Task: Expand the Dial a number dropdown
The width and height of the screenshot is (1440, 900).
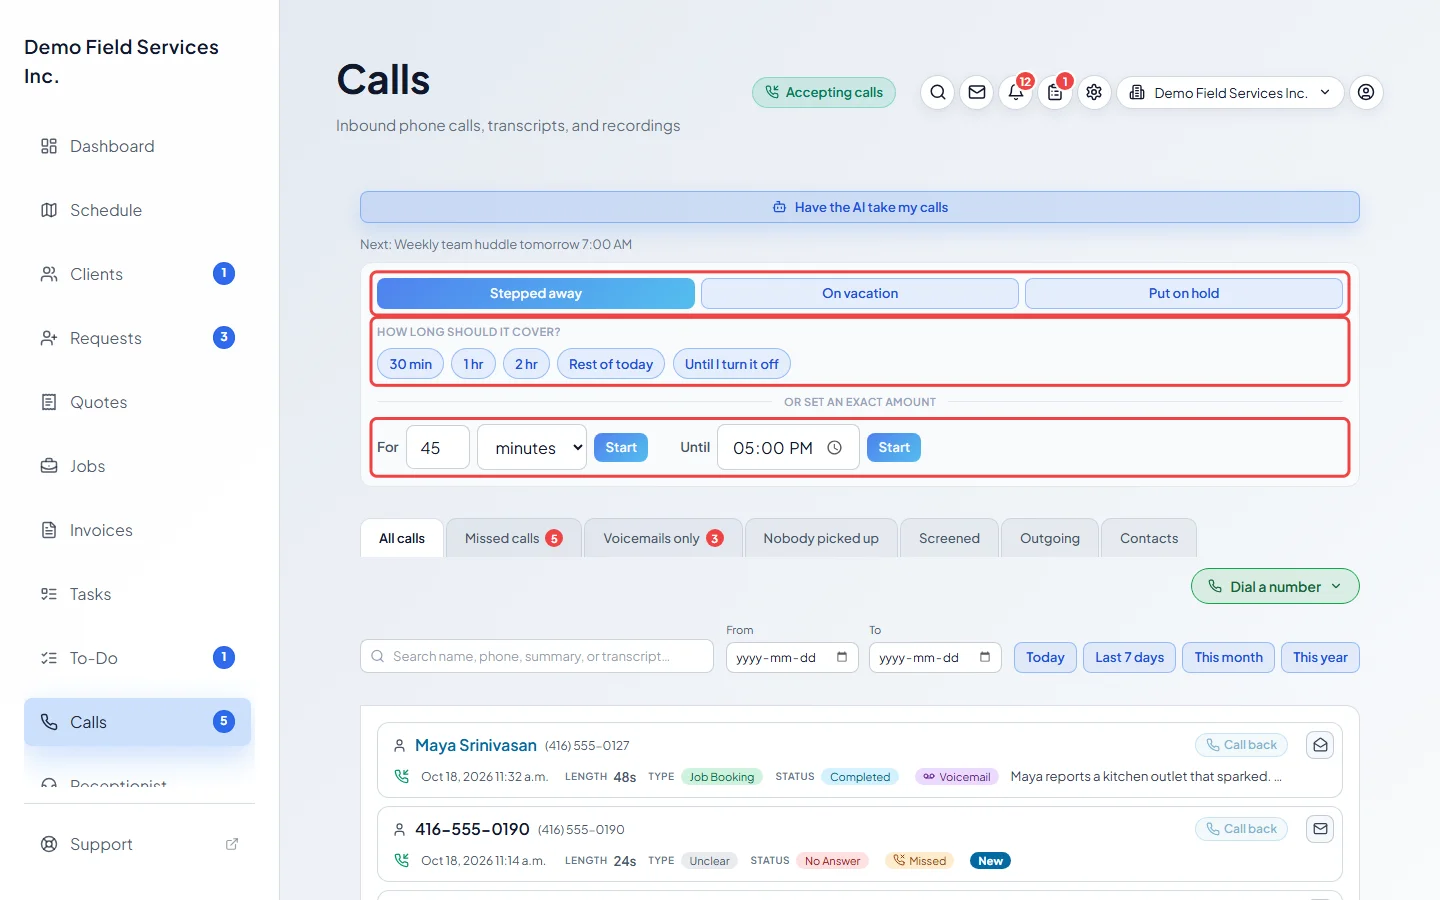Action: coord(1275,587)
